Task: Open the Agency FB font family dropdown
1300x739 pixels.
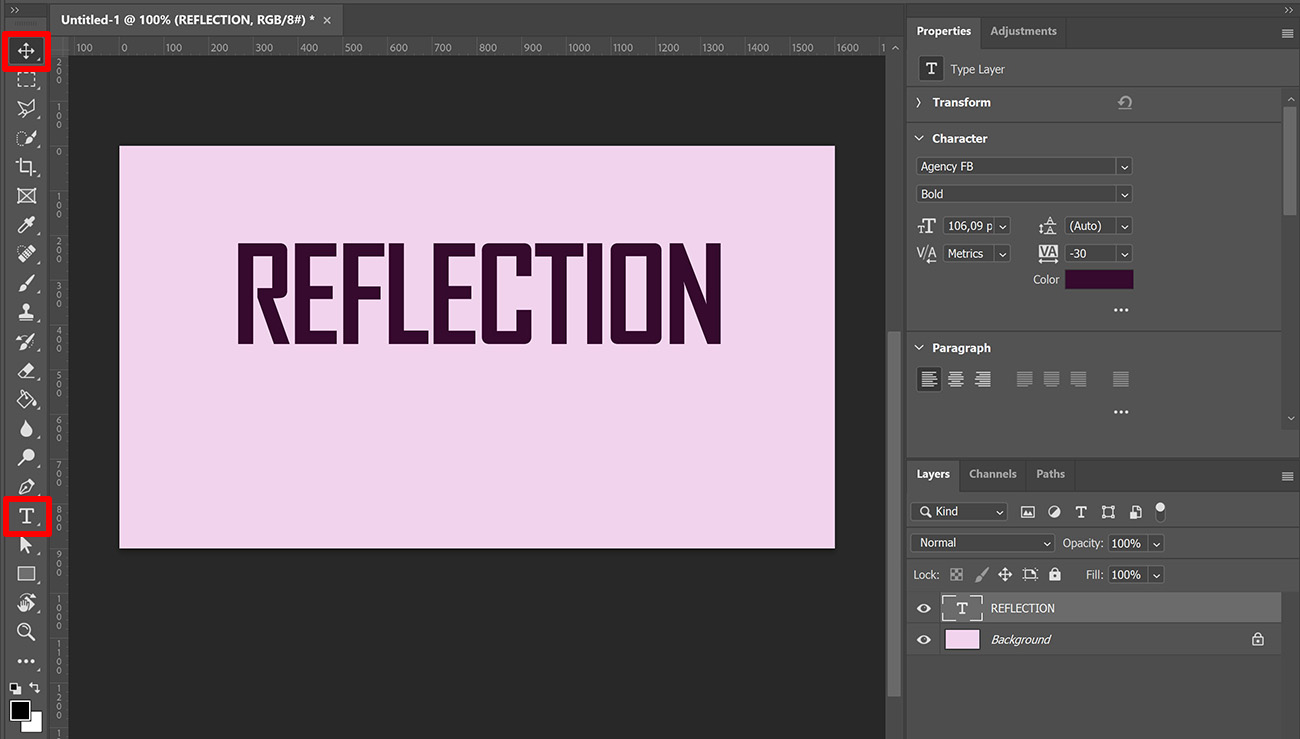Action: click(x=1124, y=166)
